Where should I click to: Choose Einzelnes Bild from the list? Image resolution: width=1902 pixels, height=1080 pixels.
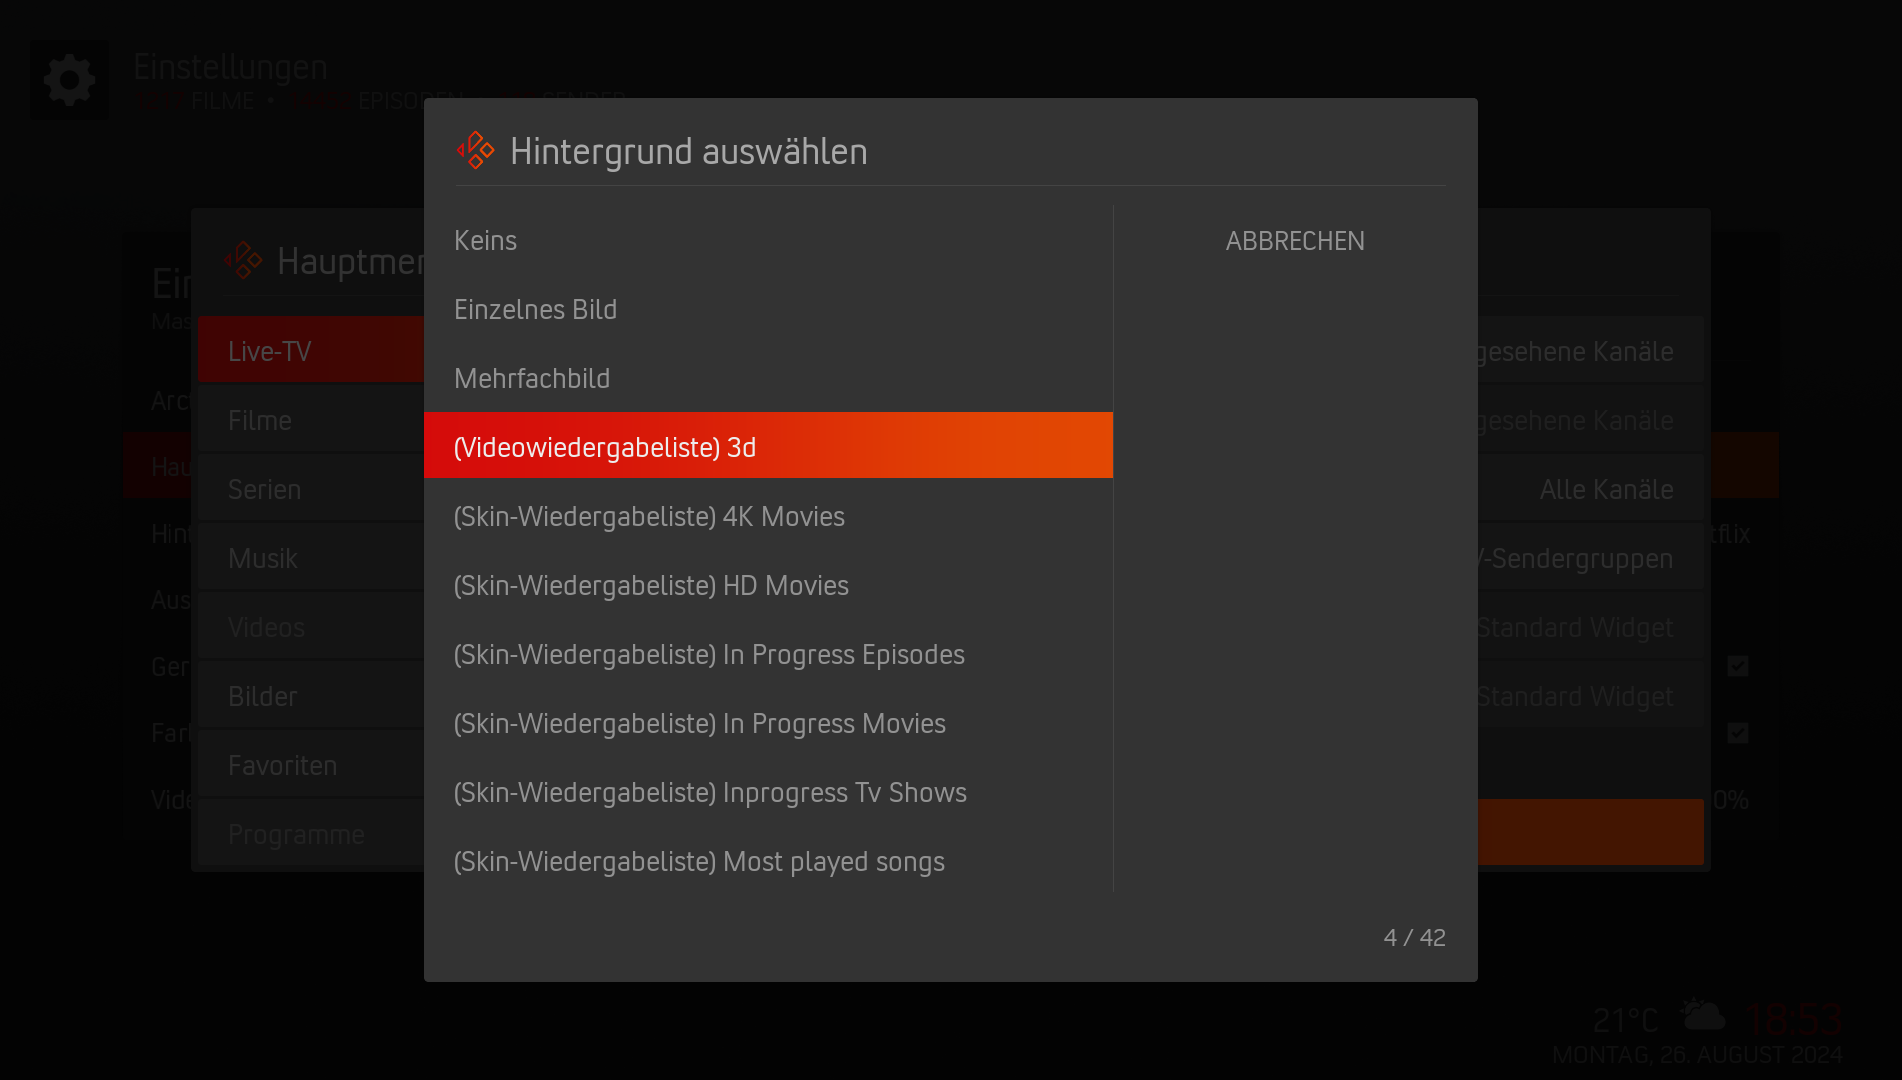[768, 309]
